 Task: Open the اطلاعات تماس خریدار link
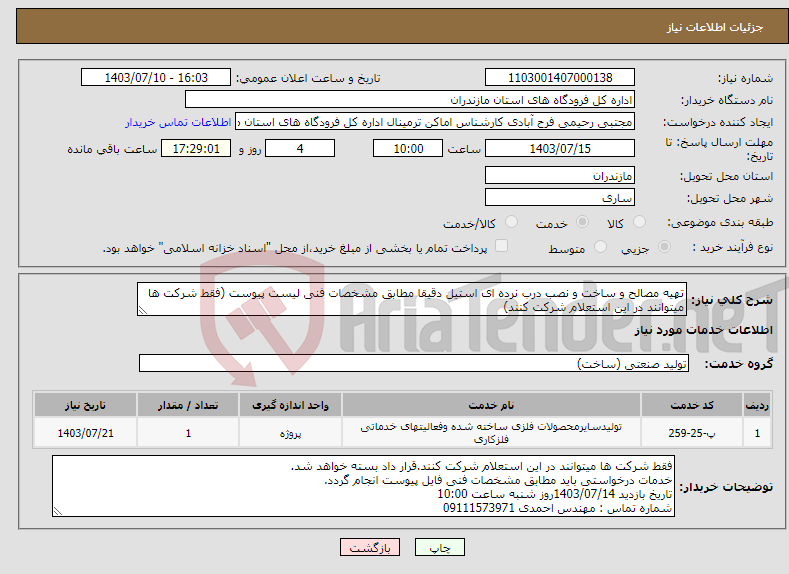178,122
